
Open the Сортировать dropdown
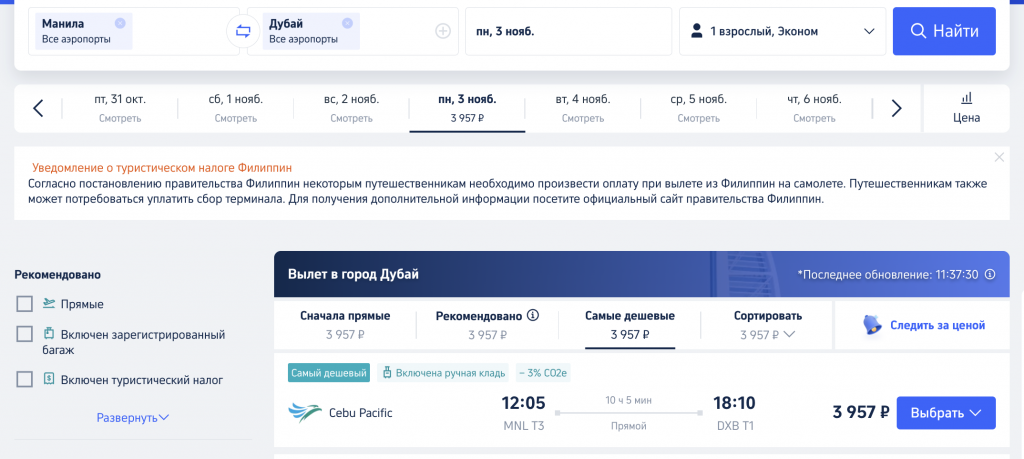point(767,325)
